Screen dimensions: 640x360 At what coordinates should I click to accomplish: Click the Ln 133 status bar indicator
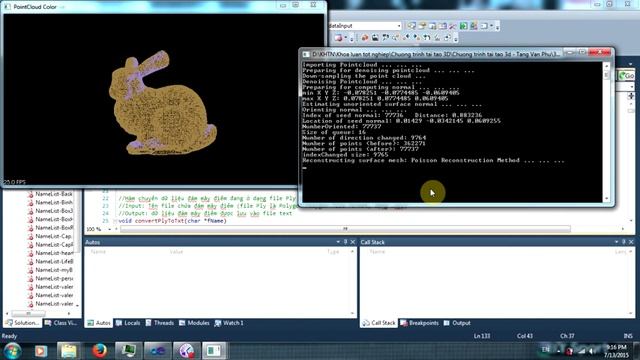(x=482, y=336)
